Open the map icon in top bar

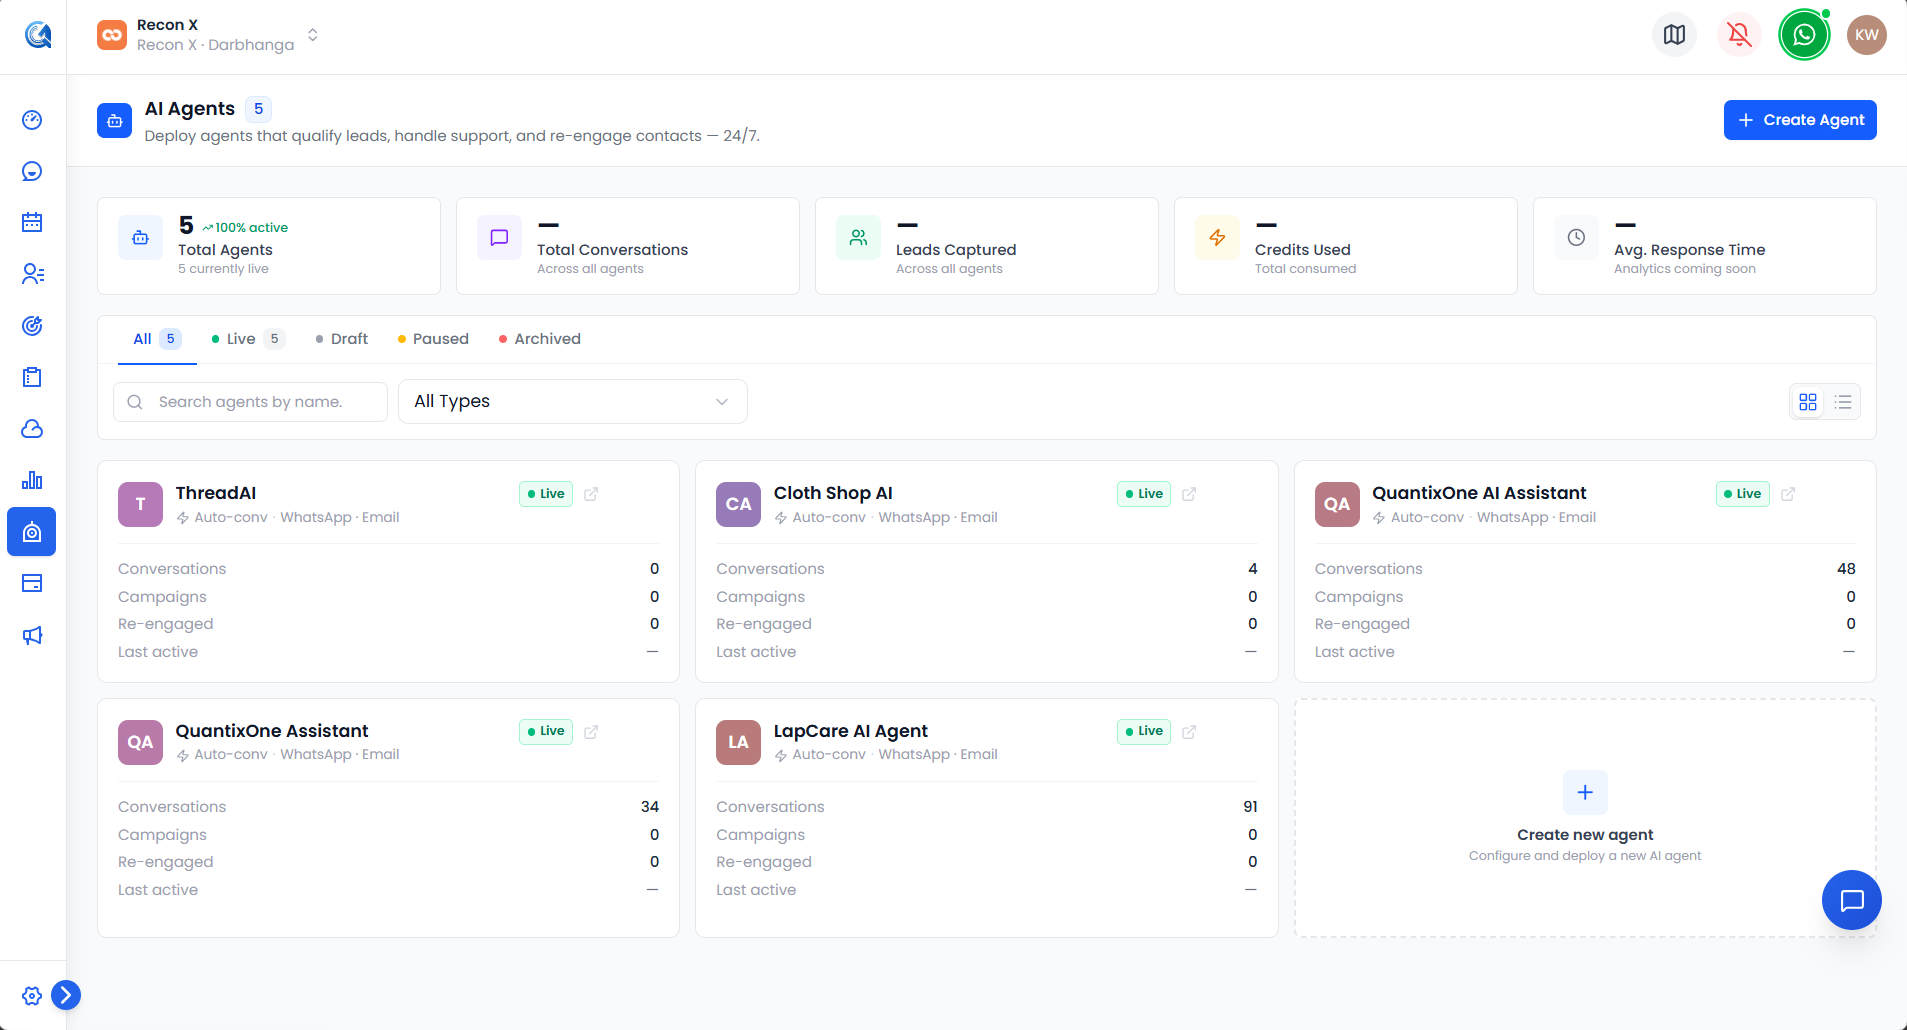pyautogui.click(x=1674, y=35)
